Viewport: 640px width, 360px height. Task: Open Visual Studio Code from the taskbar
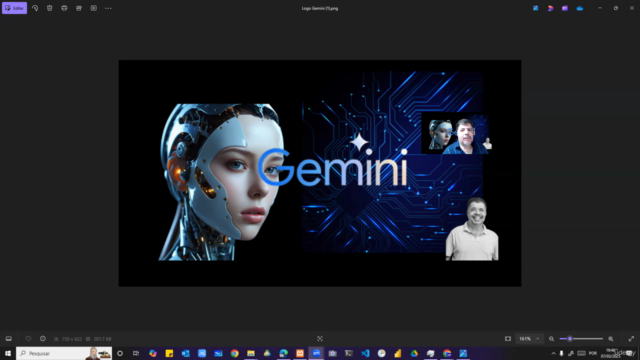(x=365, y=353)
